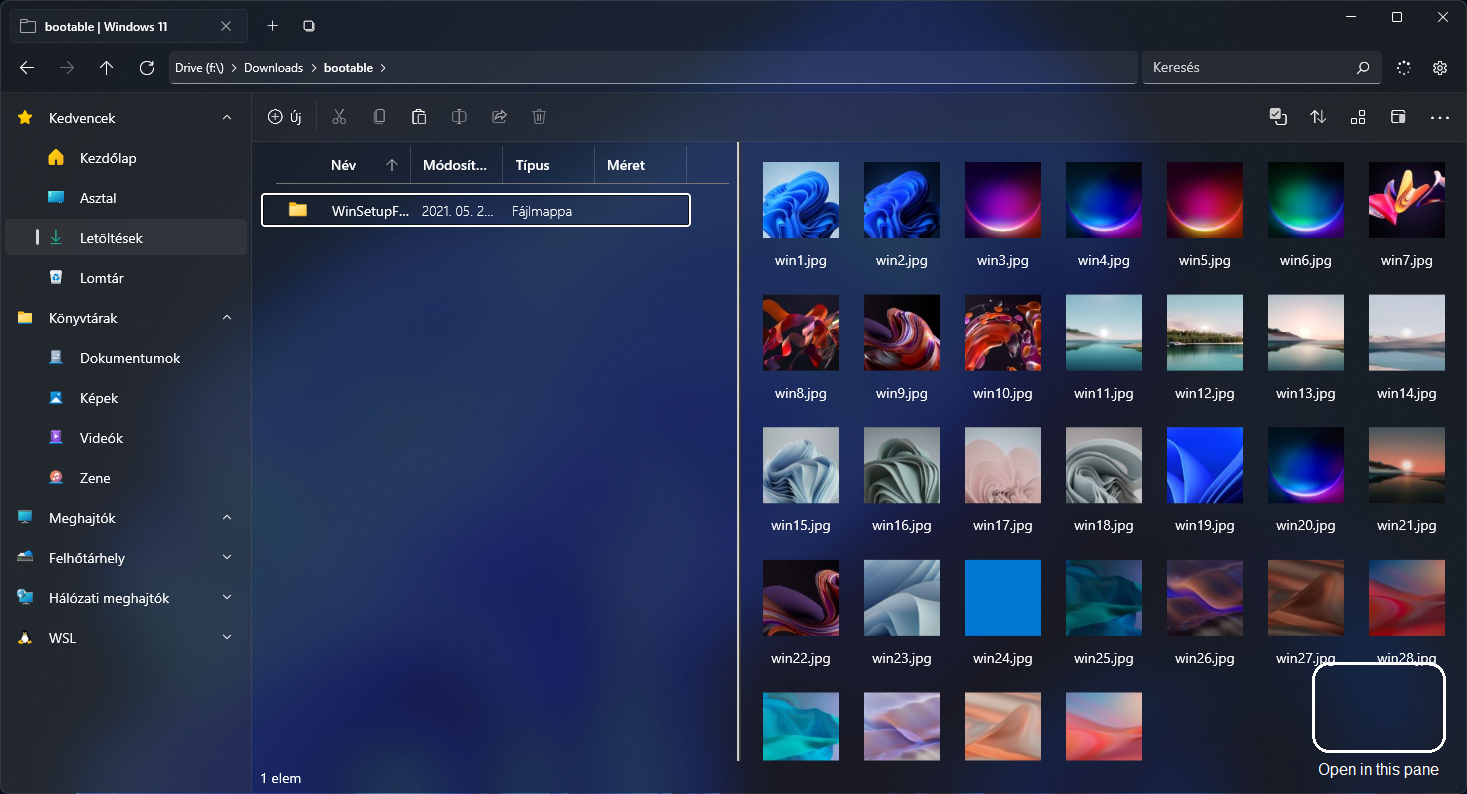Rename the selected item
The image size is (1467, 794).
459,117
